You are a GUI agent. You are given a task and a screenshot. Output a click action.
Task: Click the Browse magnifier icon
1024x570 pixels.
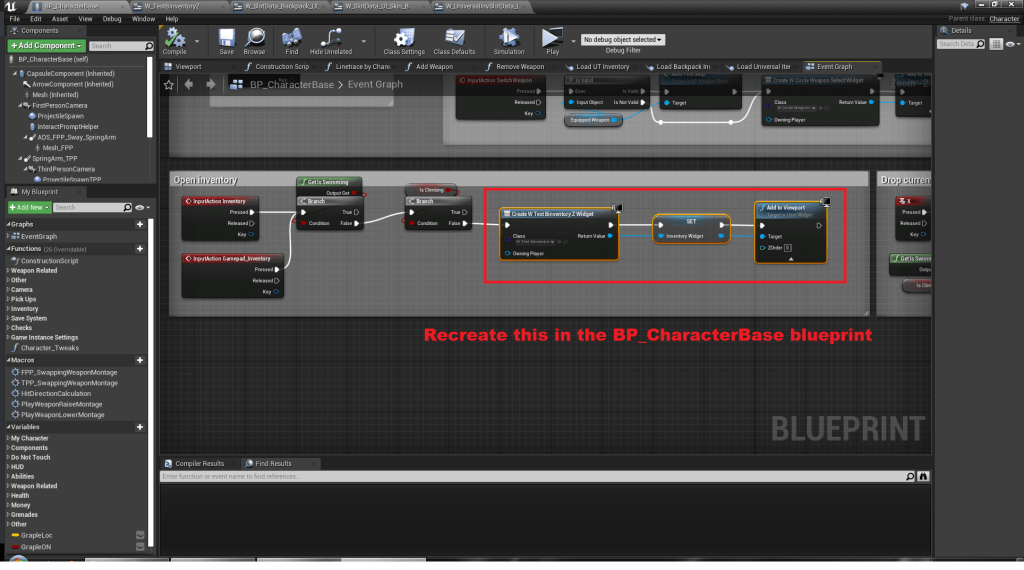(x=255, y=39)
